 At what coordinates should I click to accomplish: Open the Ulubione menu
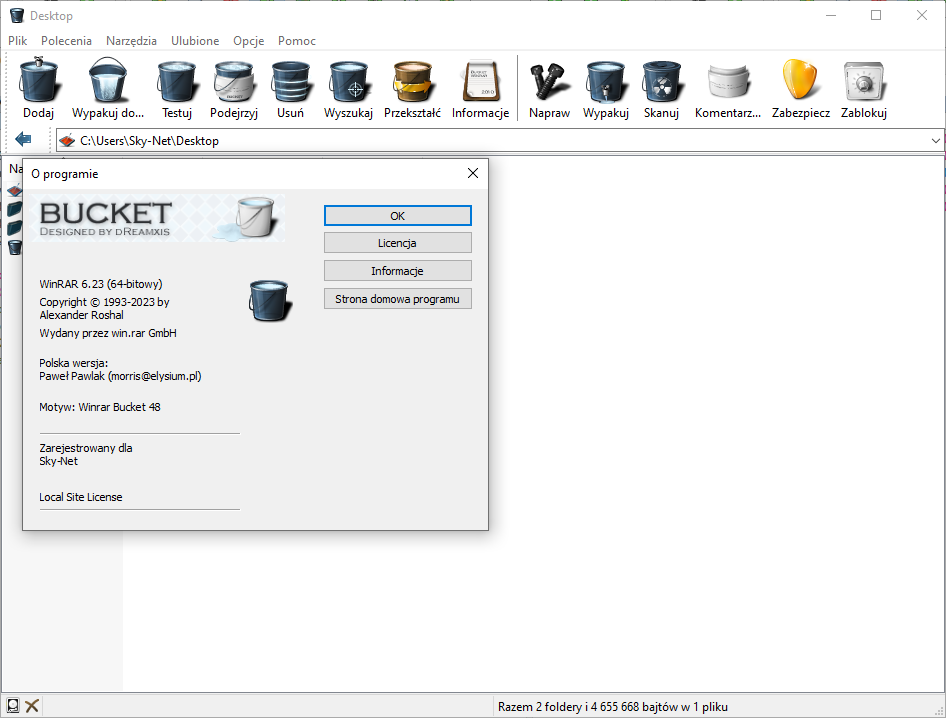195,40
